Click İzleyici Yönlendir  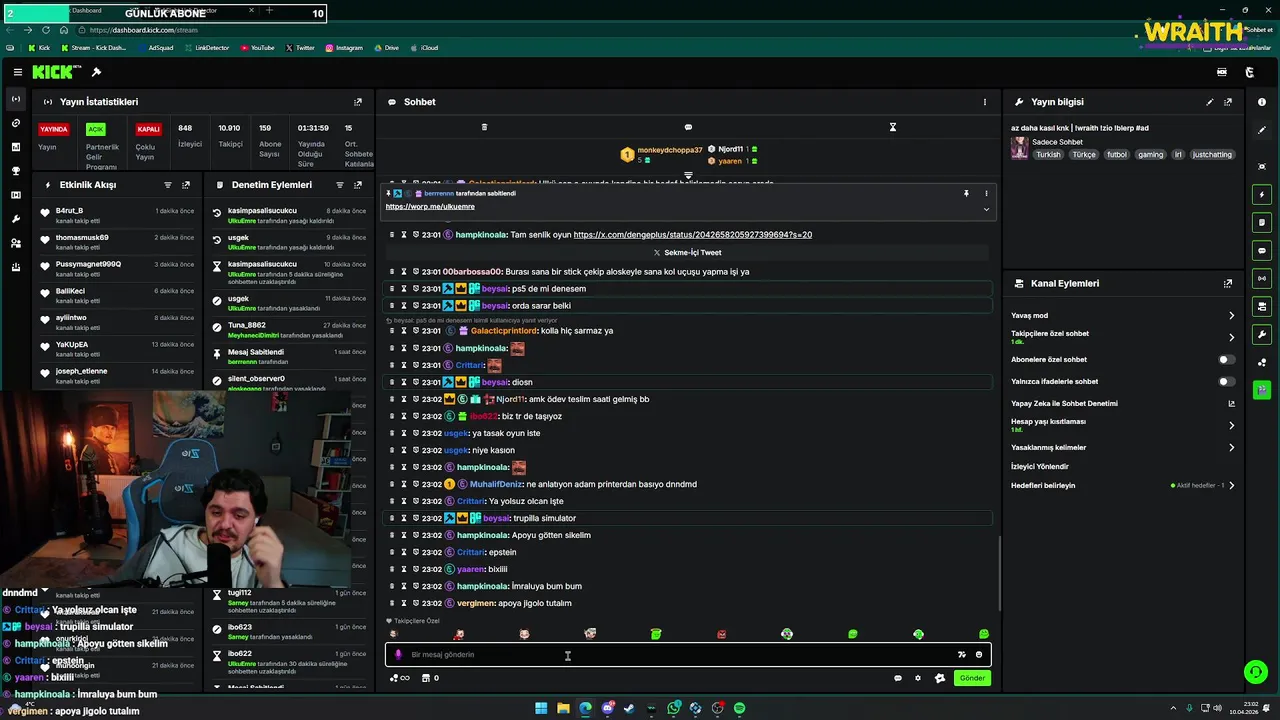tap(1040, 466)
